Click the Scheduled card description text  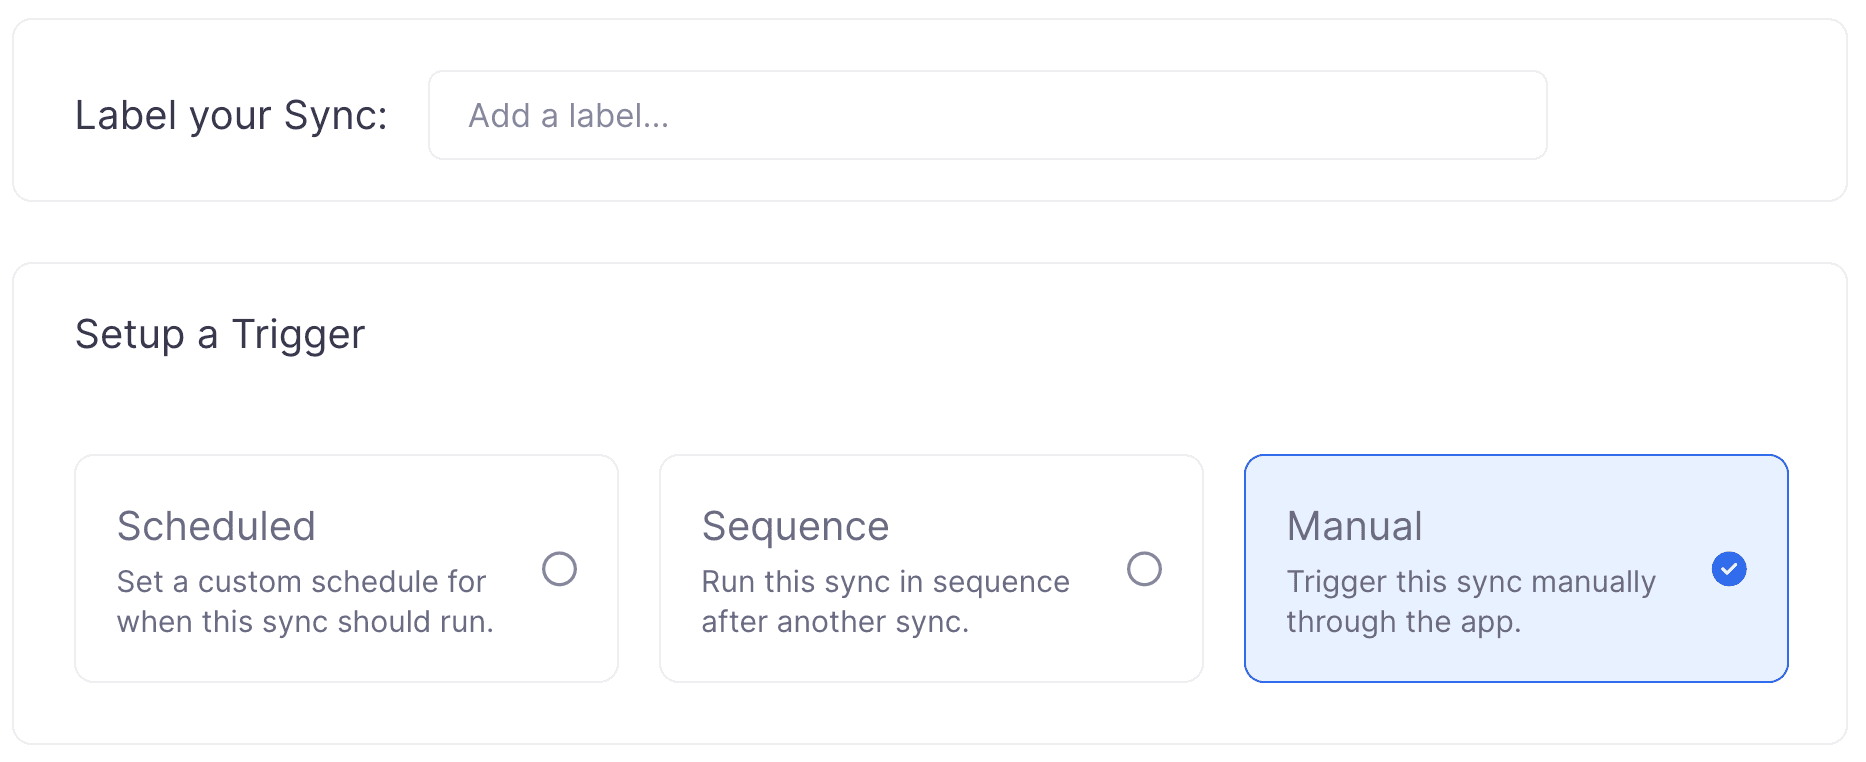pos(305,601)
